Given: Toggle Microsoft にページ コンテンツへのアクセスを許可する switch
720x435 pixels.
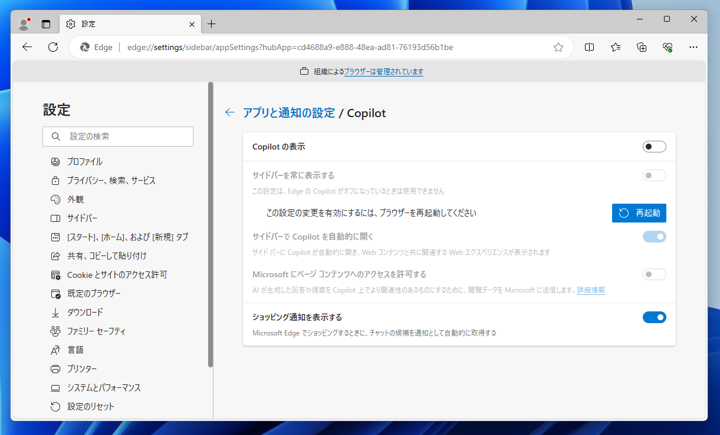Looking at the screenshot, I should 654,274.
